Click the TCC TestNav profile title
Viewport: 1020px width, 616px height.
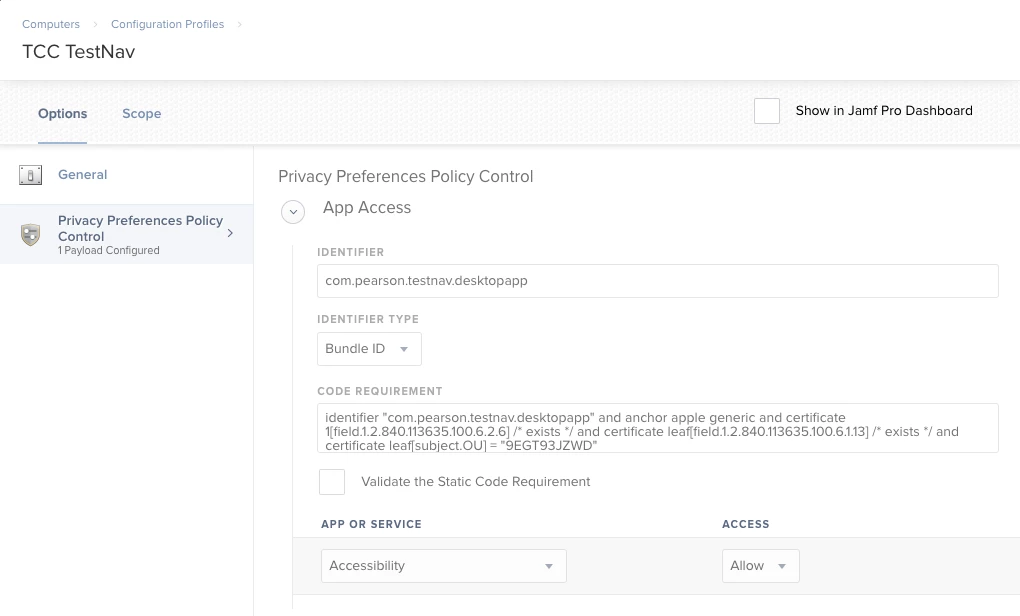(x=79, y=52)
